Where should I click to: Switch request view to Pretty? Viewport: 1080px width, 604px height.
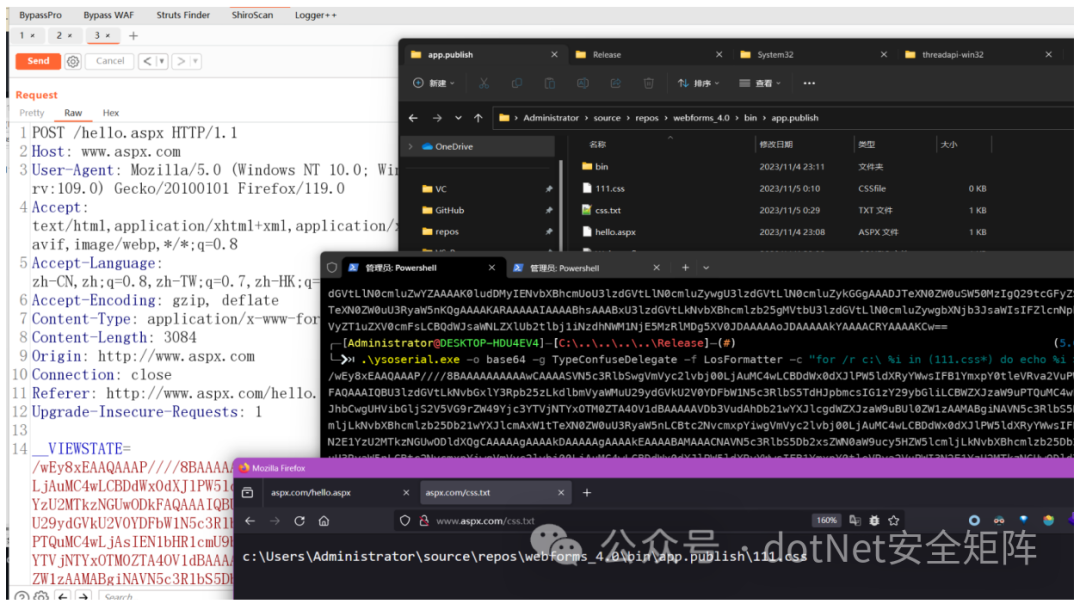(x=32, y=113)
